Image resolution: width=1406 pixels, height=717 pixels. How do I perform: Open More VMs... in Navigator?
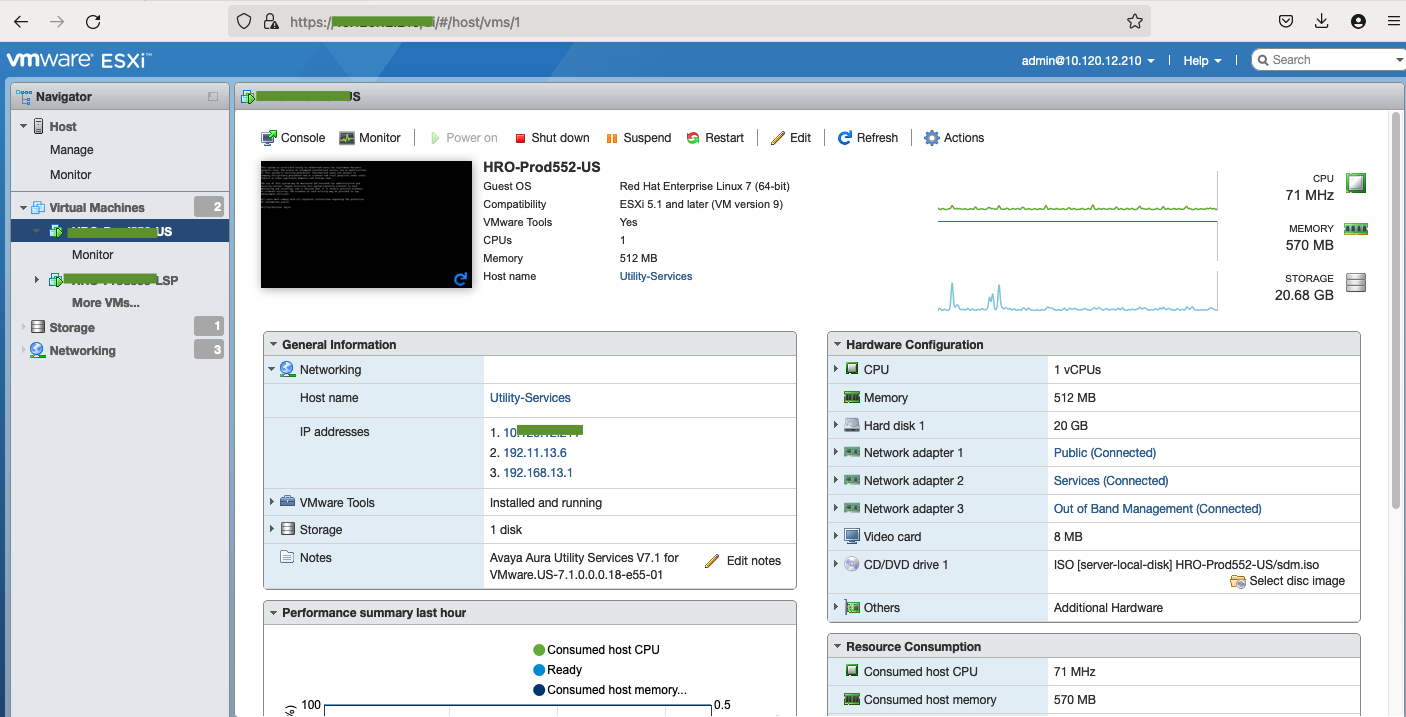(x=106, y=302)
